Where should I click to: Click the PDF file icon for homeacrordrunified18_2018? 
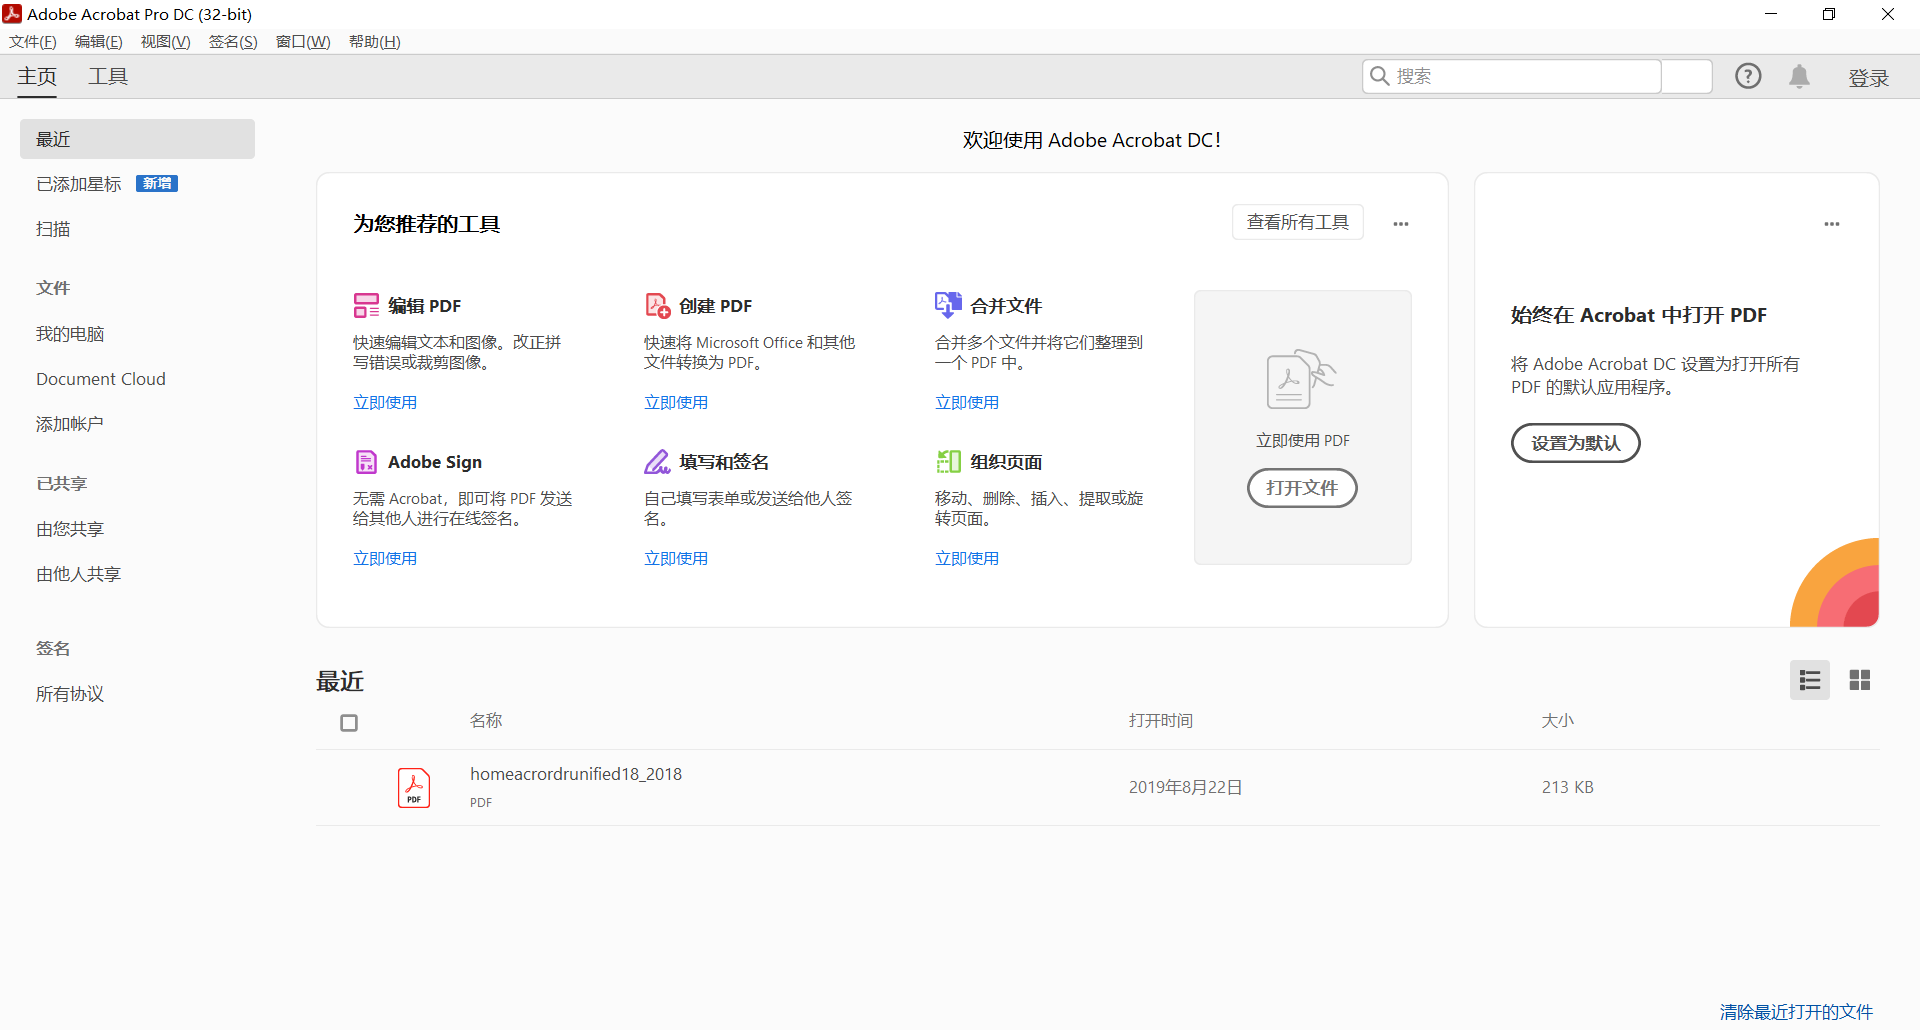click(x=414, y=787)
